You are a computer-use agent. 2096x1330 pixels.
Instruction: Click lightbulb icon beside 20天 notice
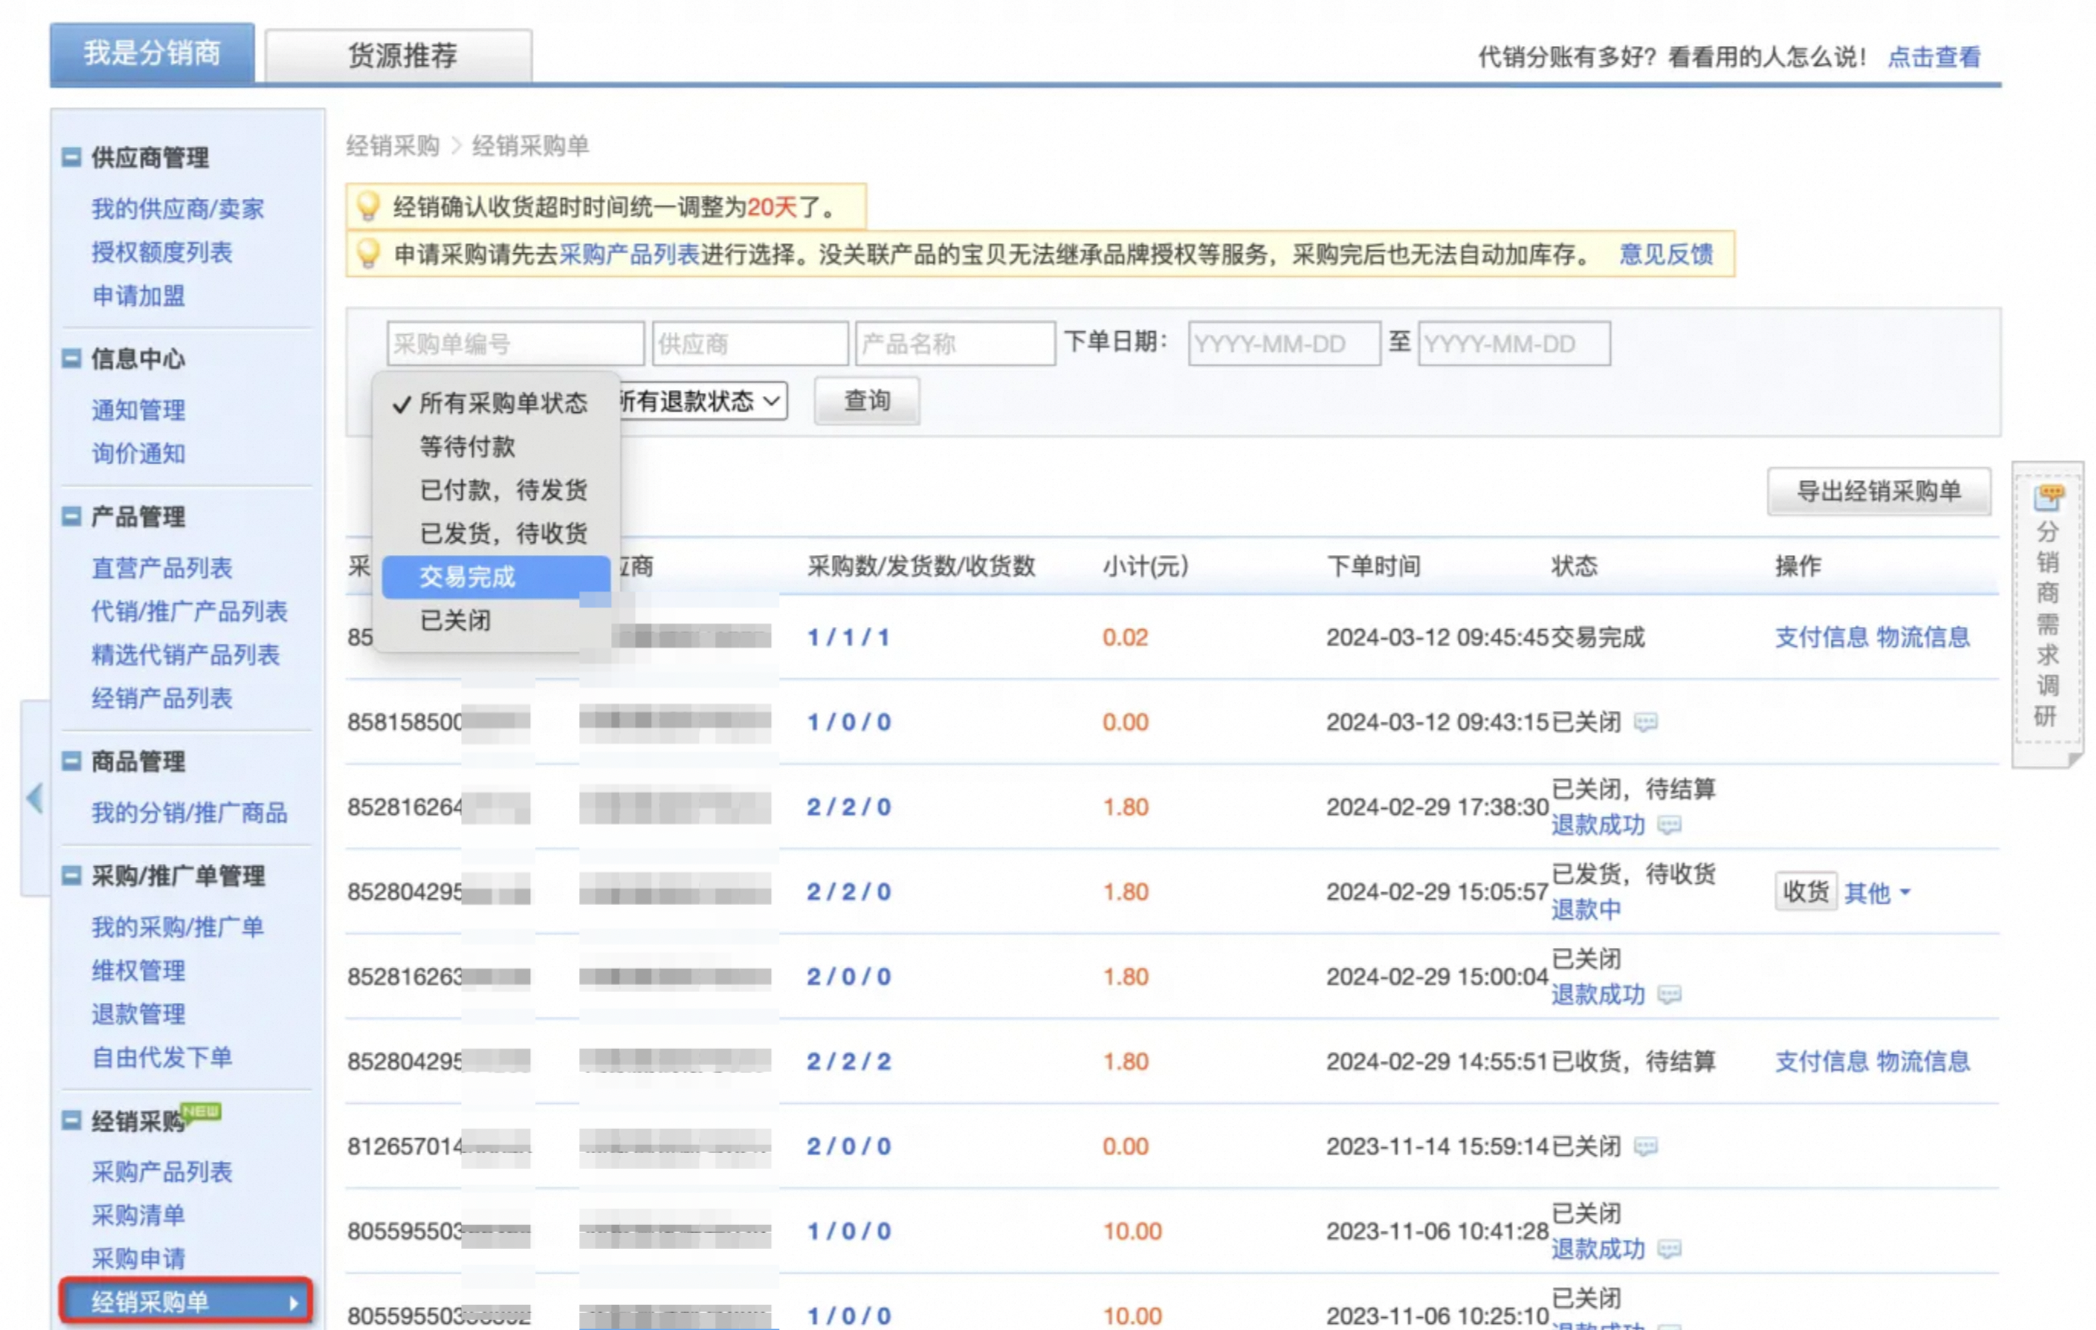pos(368,207)
